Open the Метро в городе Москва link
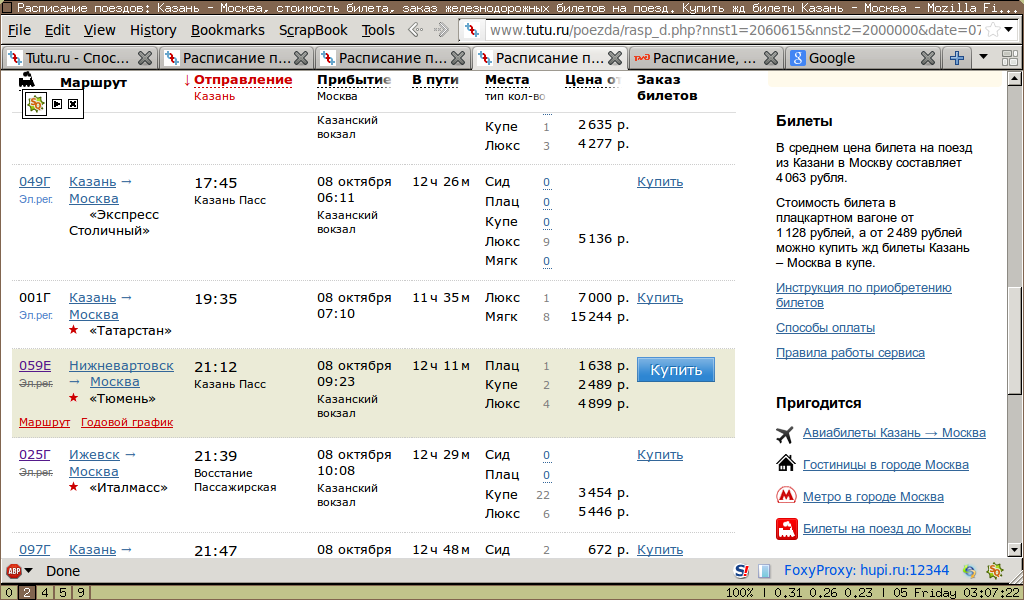This screenshot has height=600, width=1024. point(873,497)
